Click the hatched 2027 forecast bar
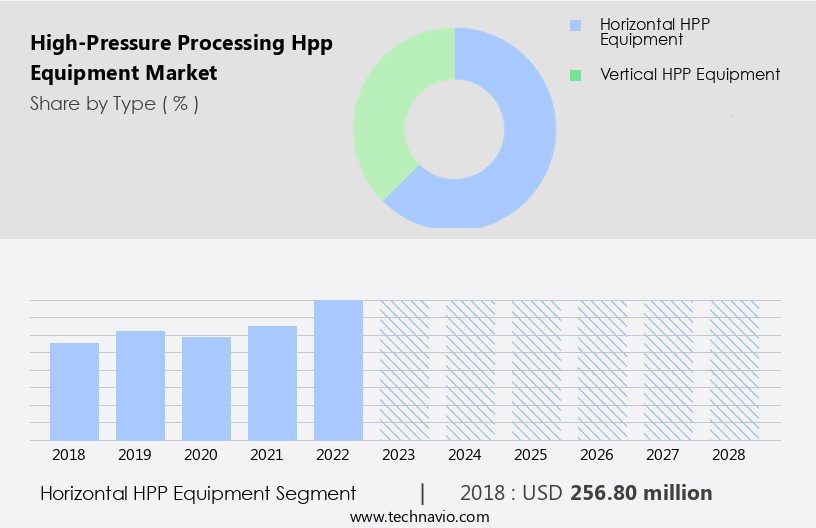This screenshot has height=528, width=816. 669,370
